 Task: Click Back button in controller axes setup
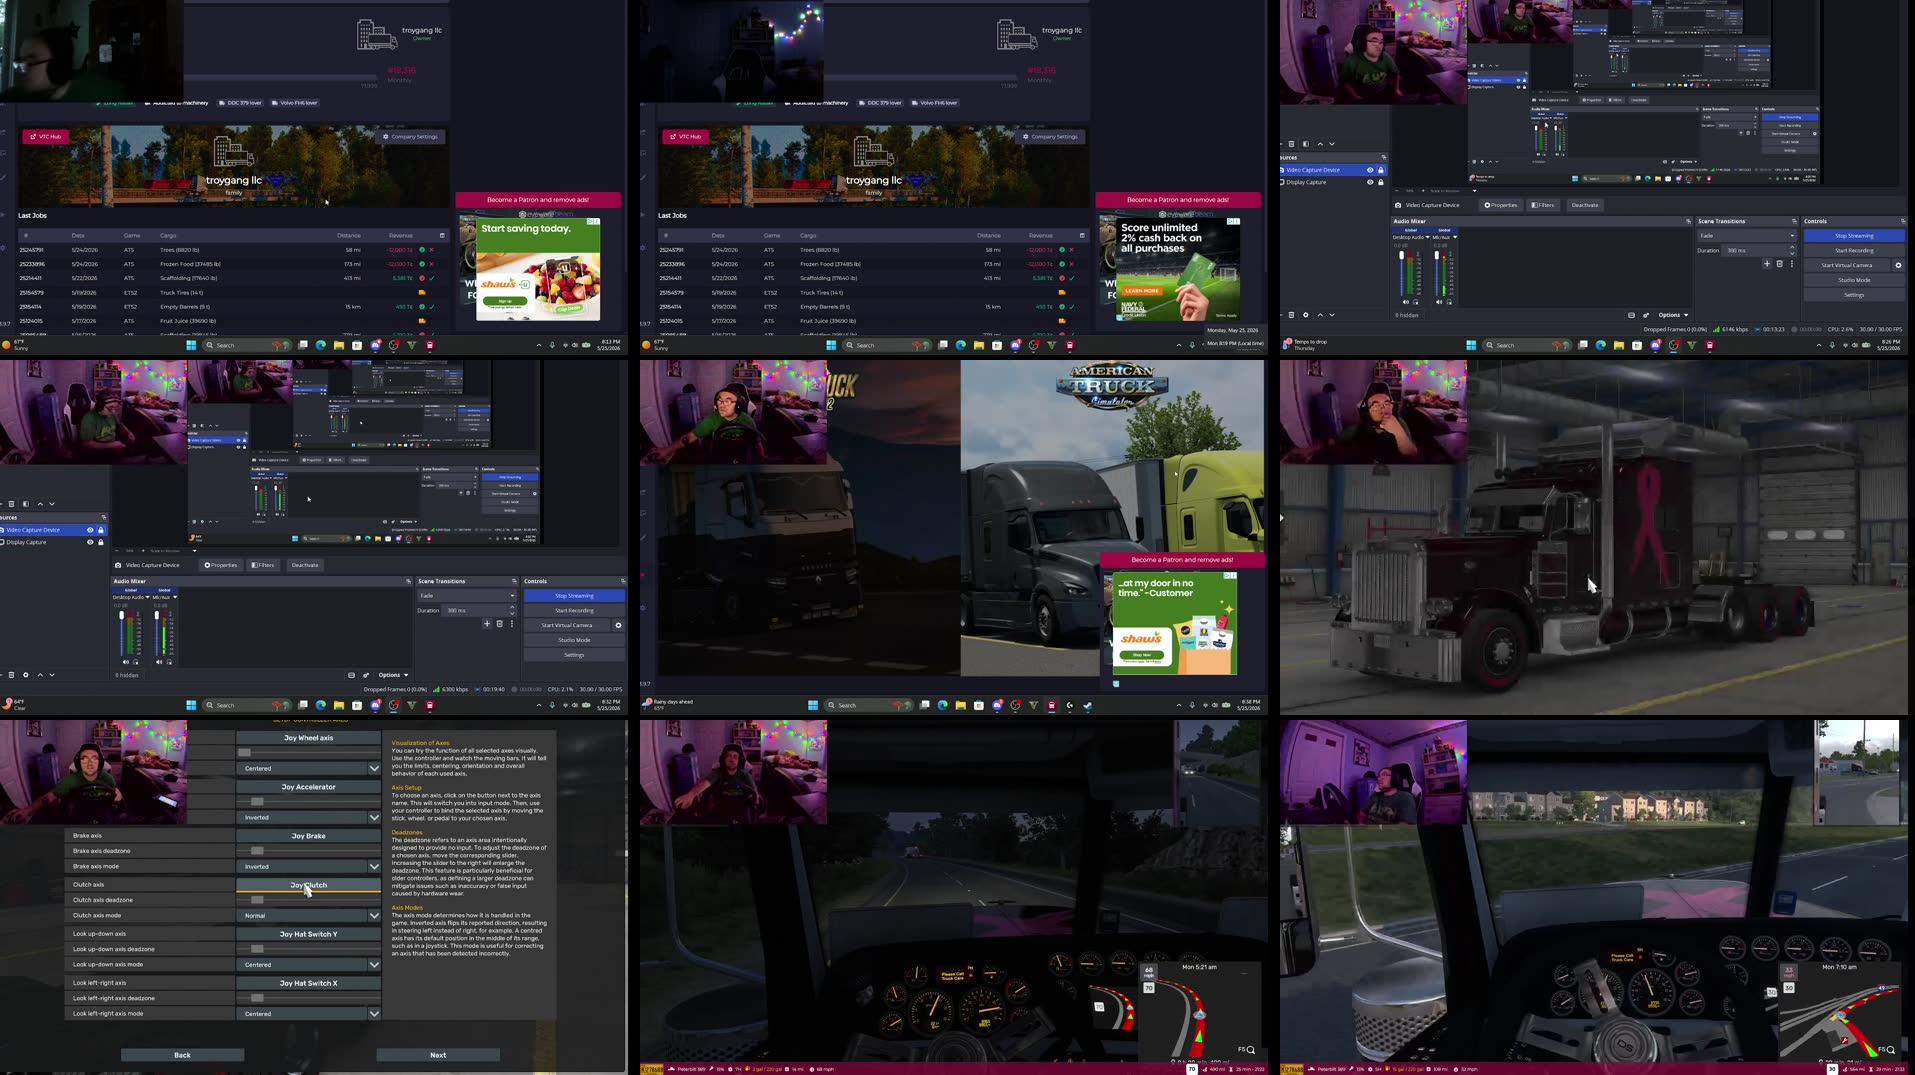(182, 1055)
